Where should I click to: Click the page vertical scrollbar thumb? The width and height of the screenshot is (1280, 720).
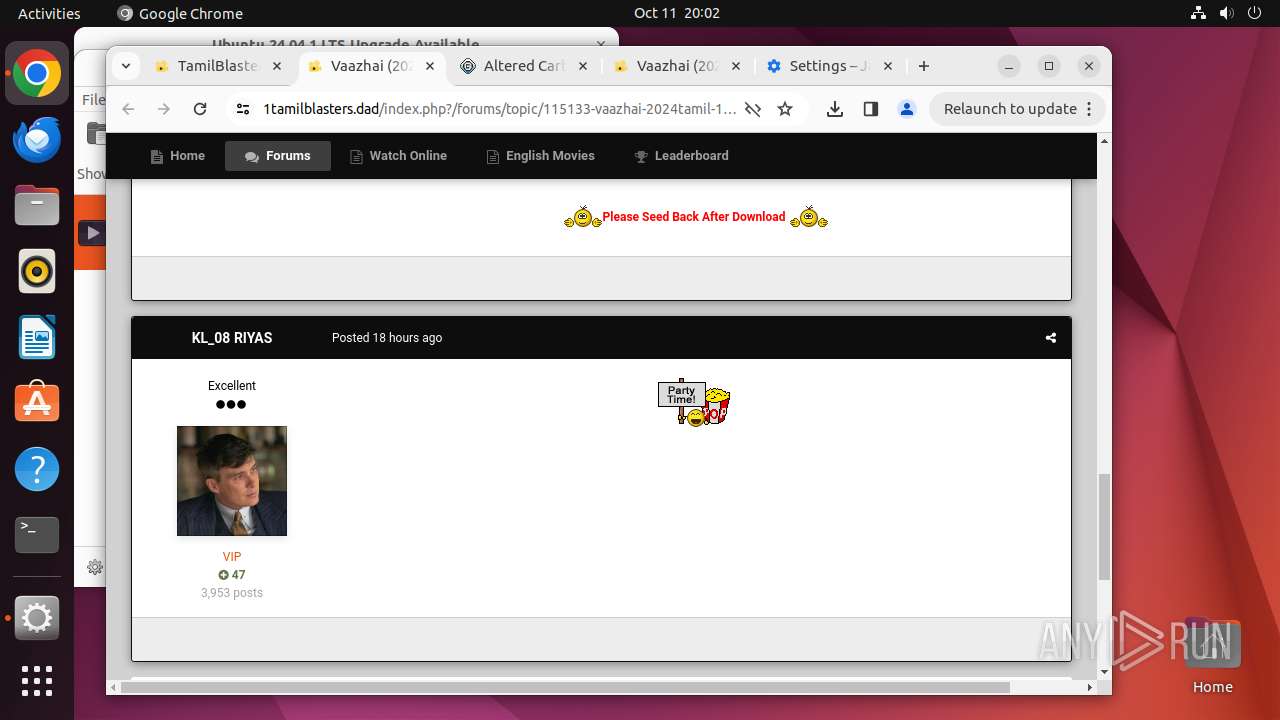pyautogui.click(x=1104, y=527)
